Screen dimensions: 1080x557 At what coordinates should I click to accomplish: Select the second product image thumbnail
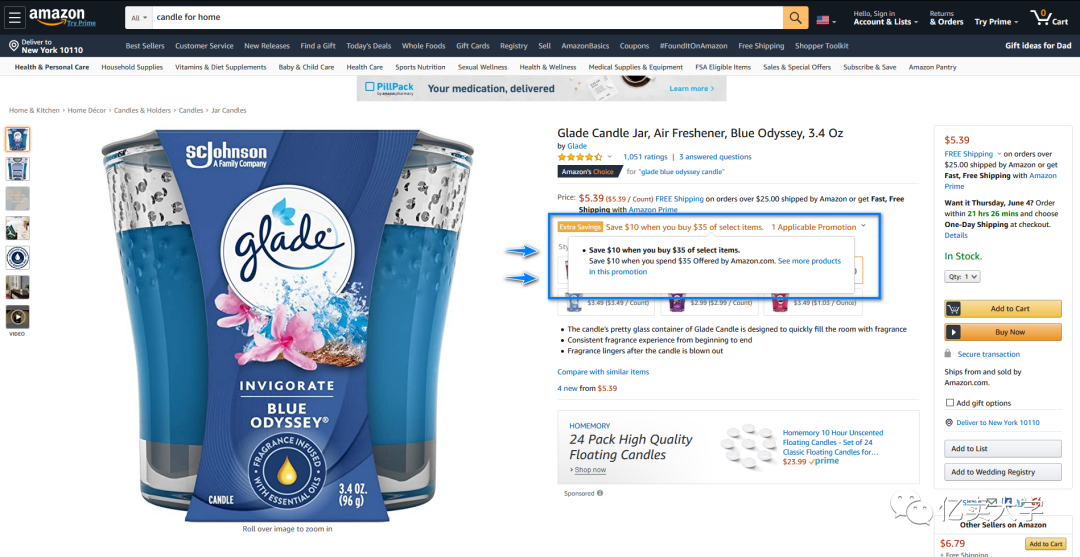pyautogui.click(x=17, y=169)
